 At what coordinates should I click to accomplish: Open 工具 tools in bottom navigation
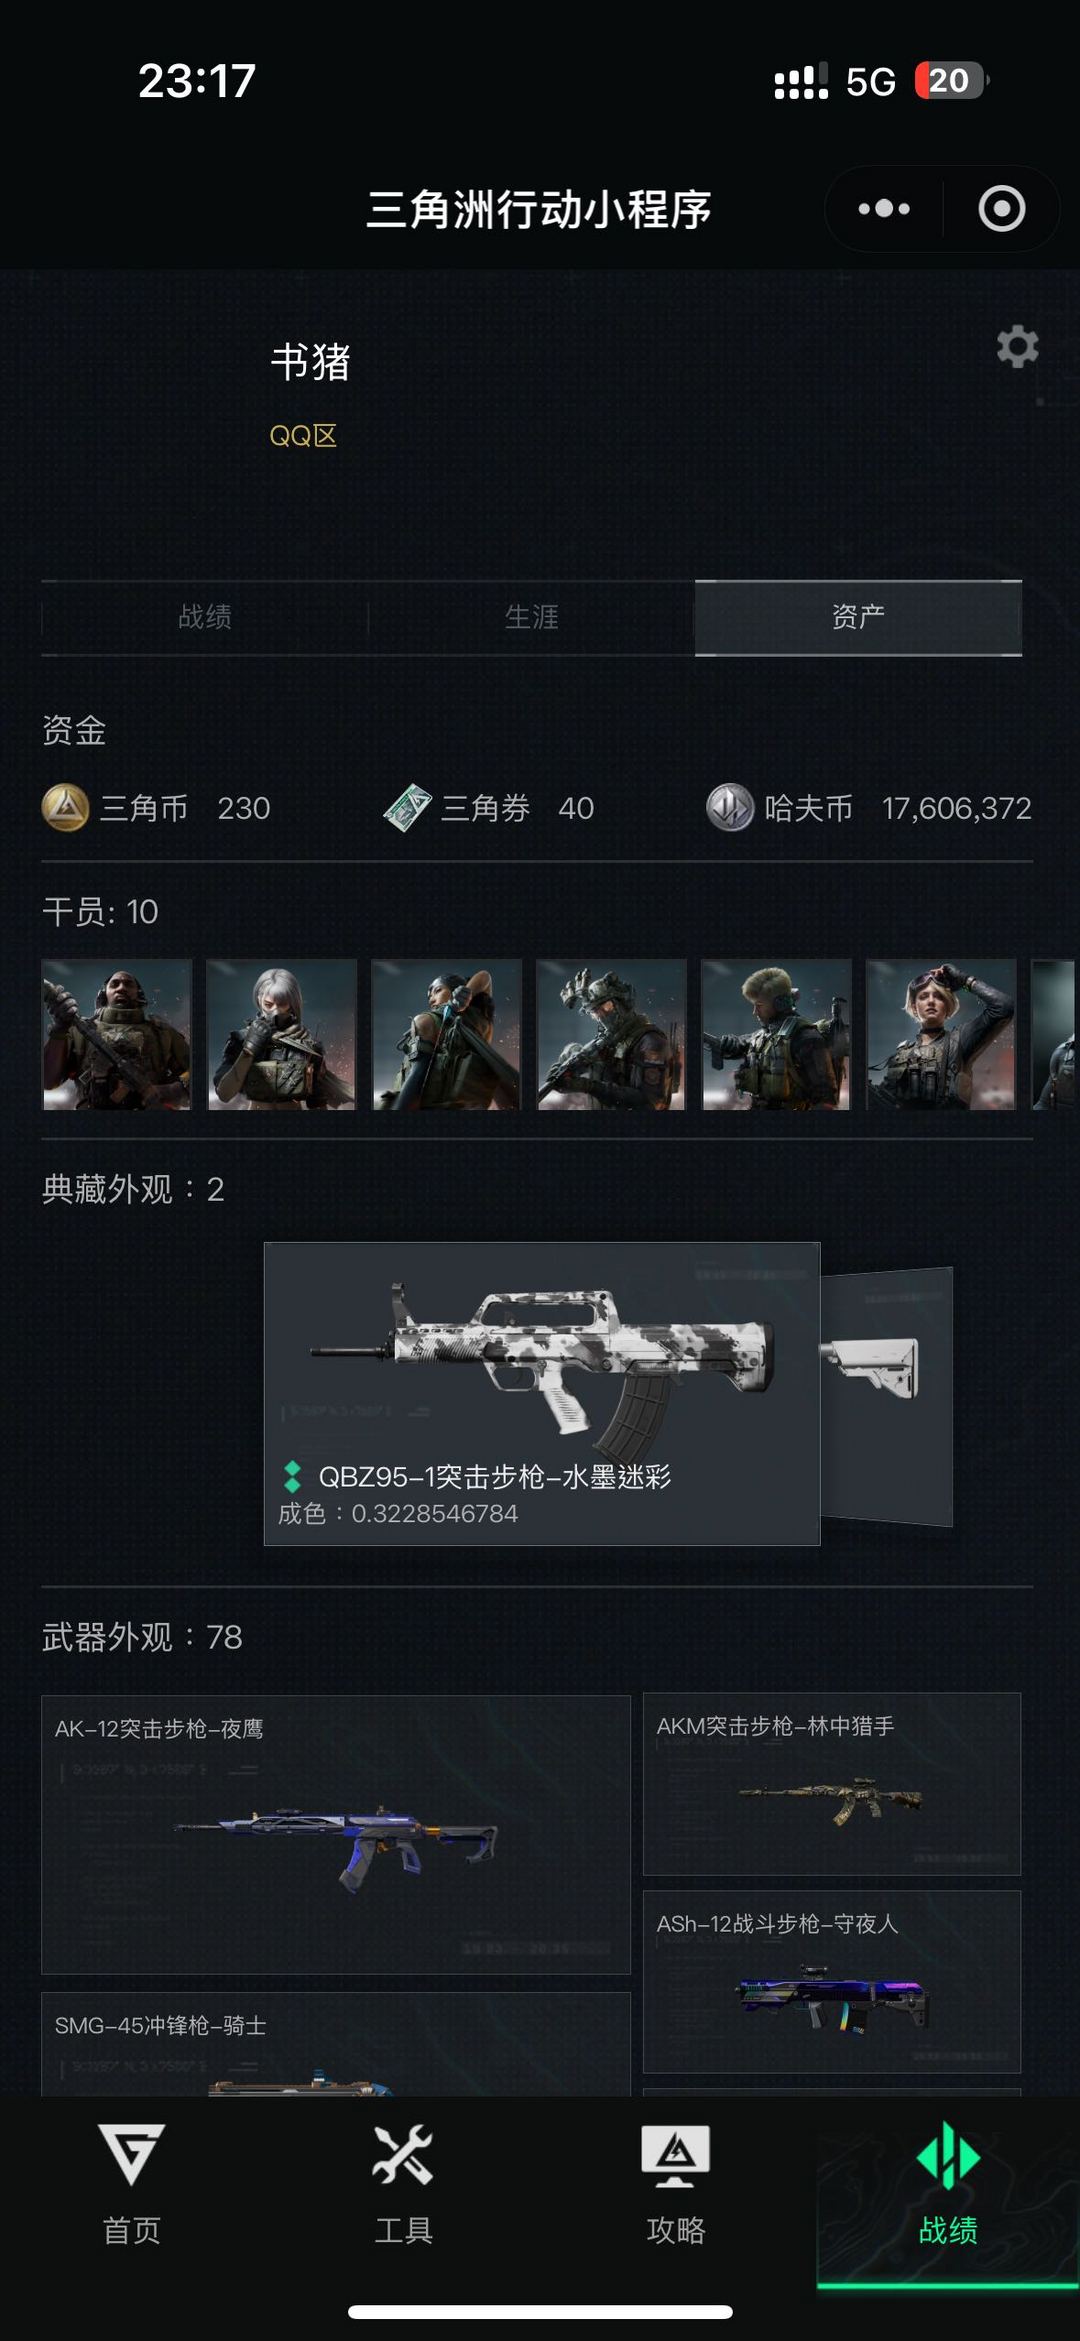click(403, 2186)
